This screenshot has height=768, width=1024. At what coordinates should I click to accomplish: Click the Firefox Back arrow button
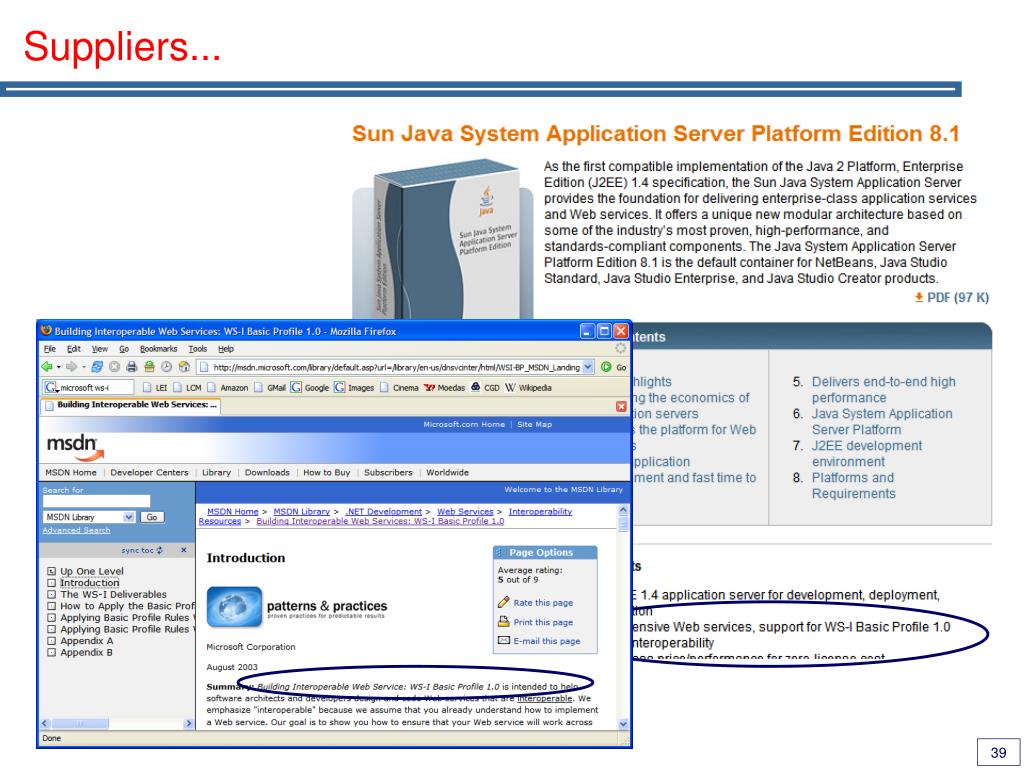click(47, 367)
